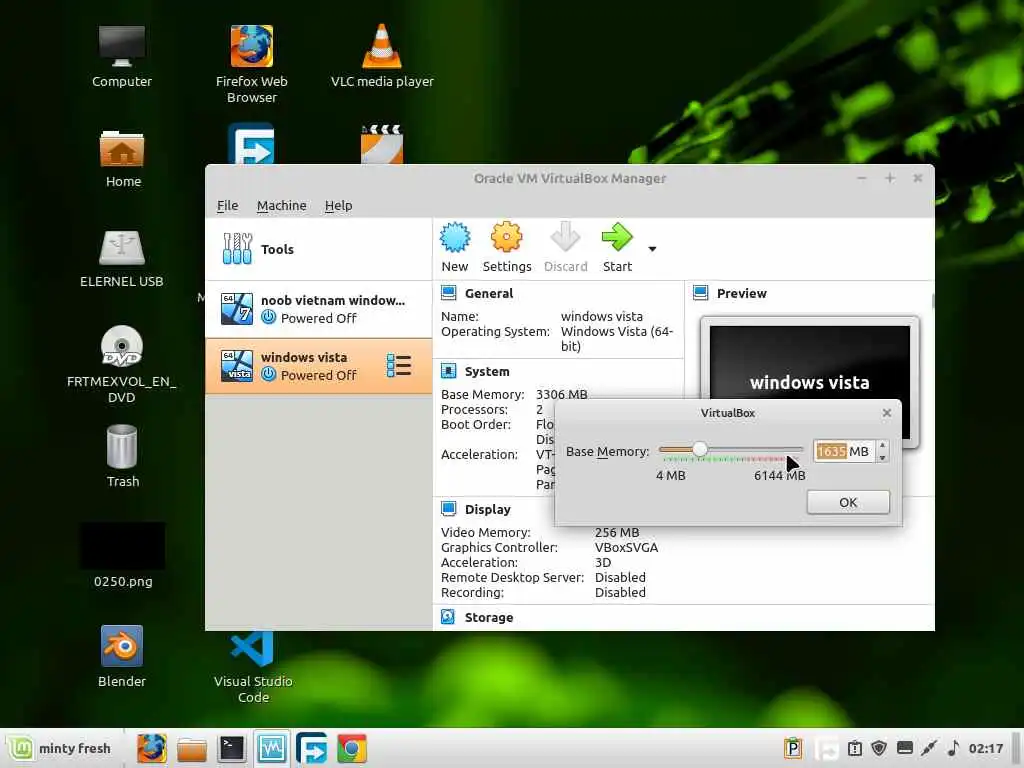Screen dimensions: 1024x768
Task: Click the System section header
Action: [487, 372]
